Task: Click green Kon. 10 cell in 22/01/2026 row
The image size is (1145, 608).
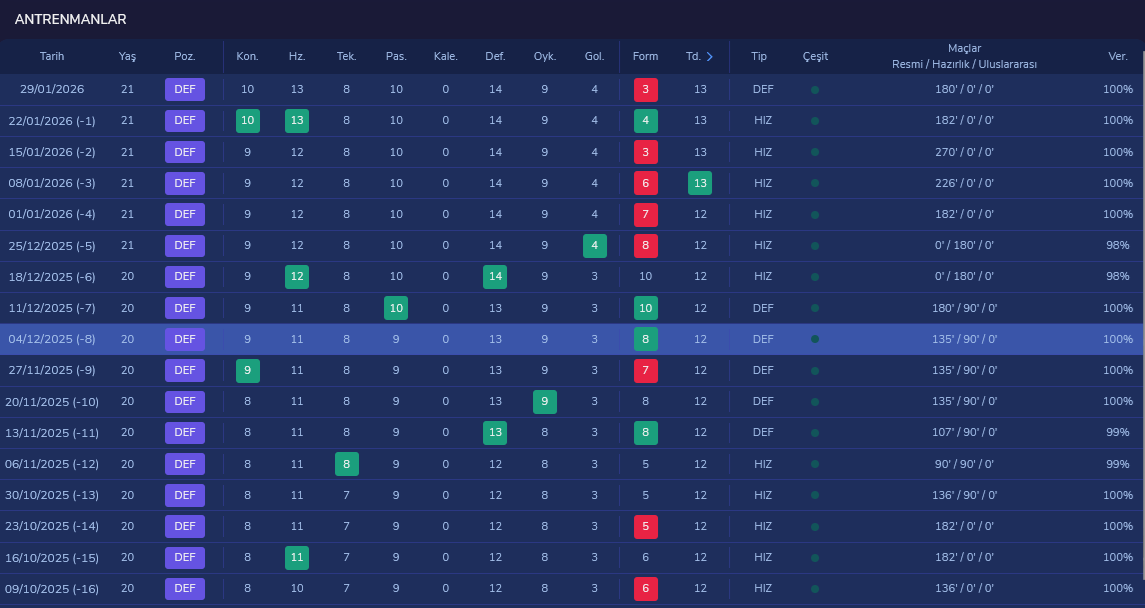Action: tap(248, 120)
